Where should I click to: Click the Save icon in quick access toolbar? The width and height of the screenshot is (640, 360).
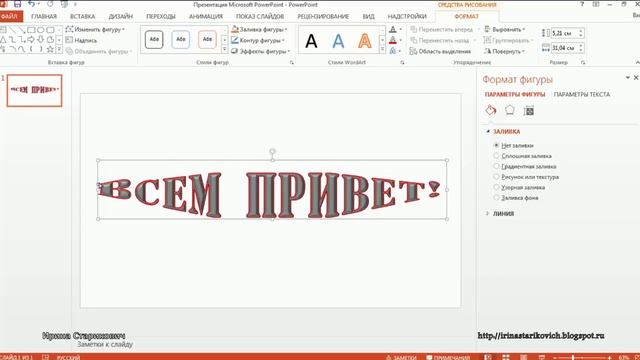[x=17, y=4]
